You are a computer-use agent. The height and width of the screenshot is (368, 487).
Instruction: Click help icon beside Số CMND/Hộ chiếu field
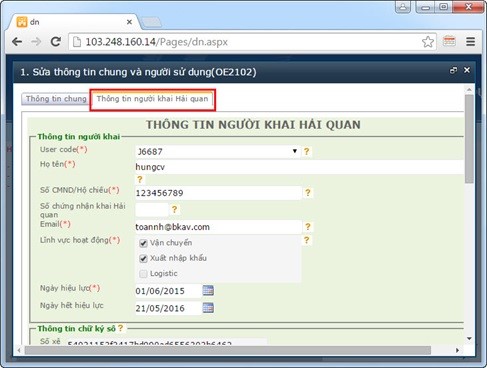coord(308,192)
